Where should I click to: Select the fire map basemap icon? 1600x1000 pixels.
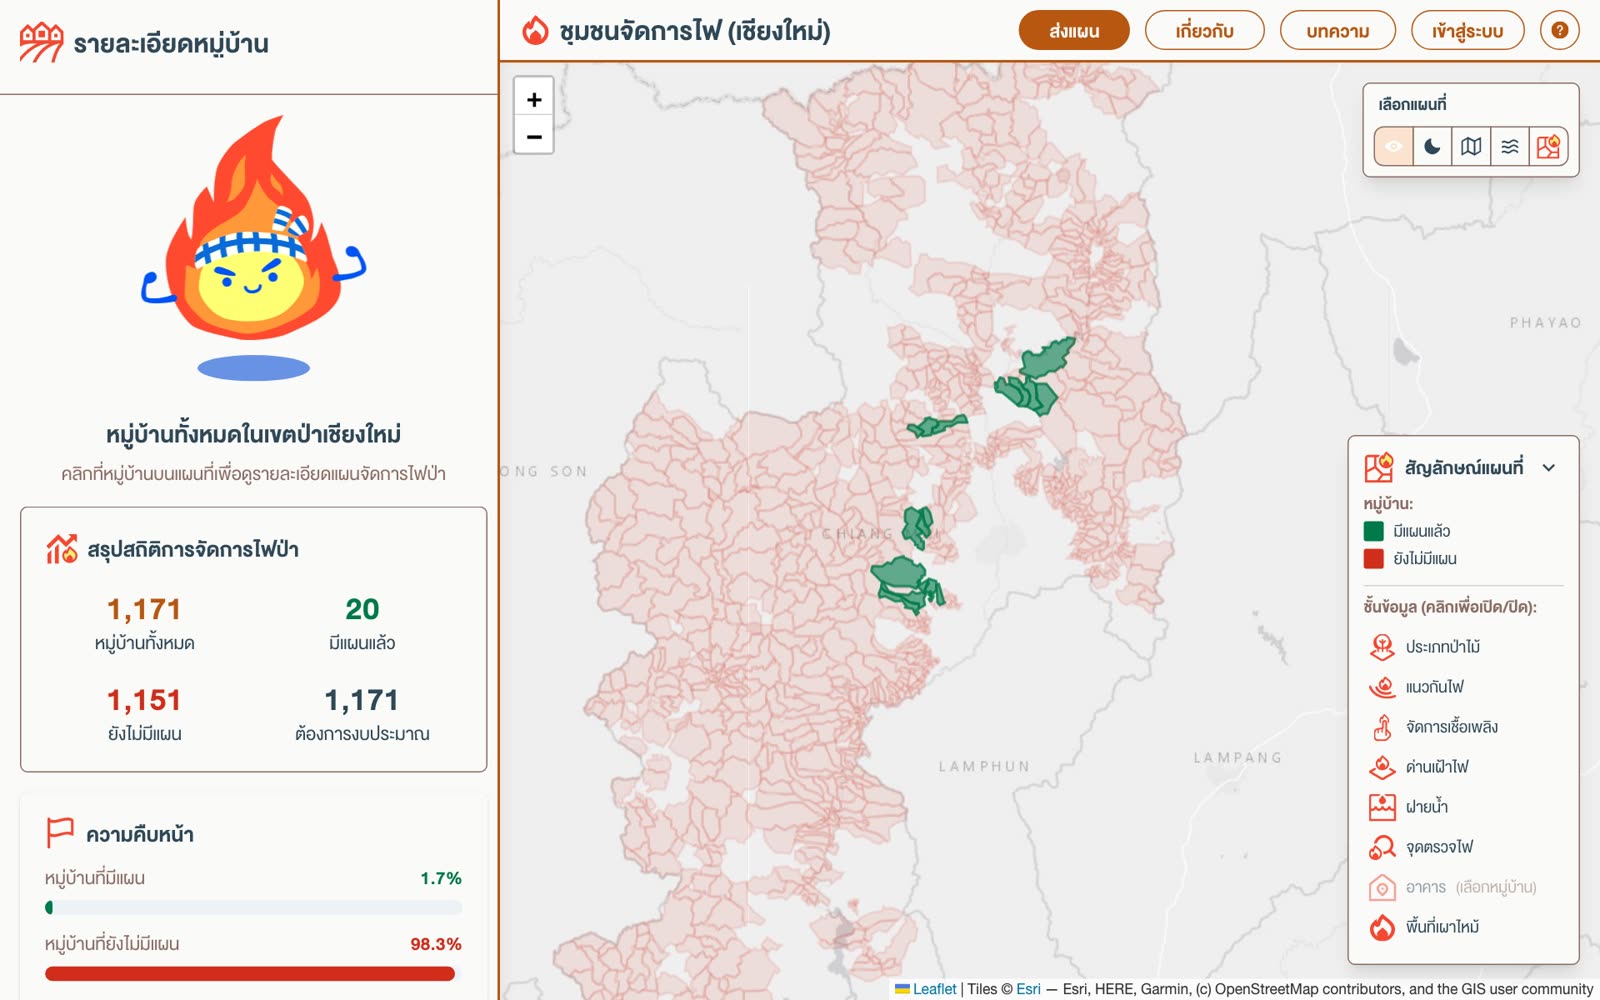click(1548, 146)
